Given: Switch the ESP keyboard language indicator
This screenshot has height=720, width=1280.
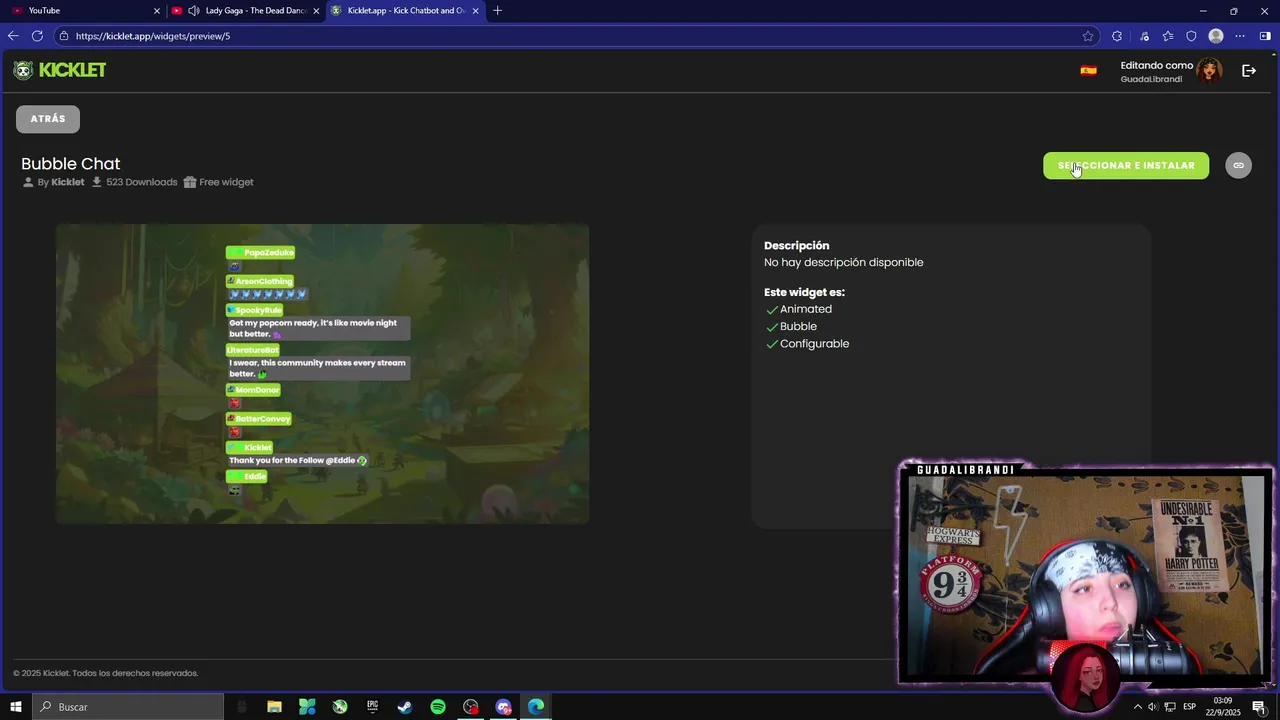Looking at the screenshot, I should (x=1190, y=707).
